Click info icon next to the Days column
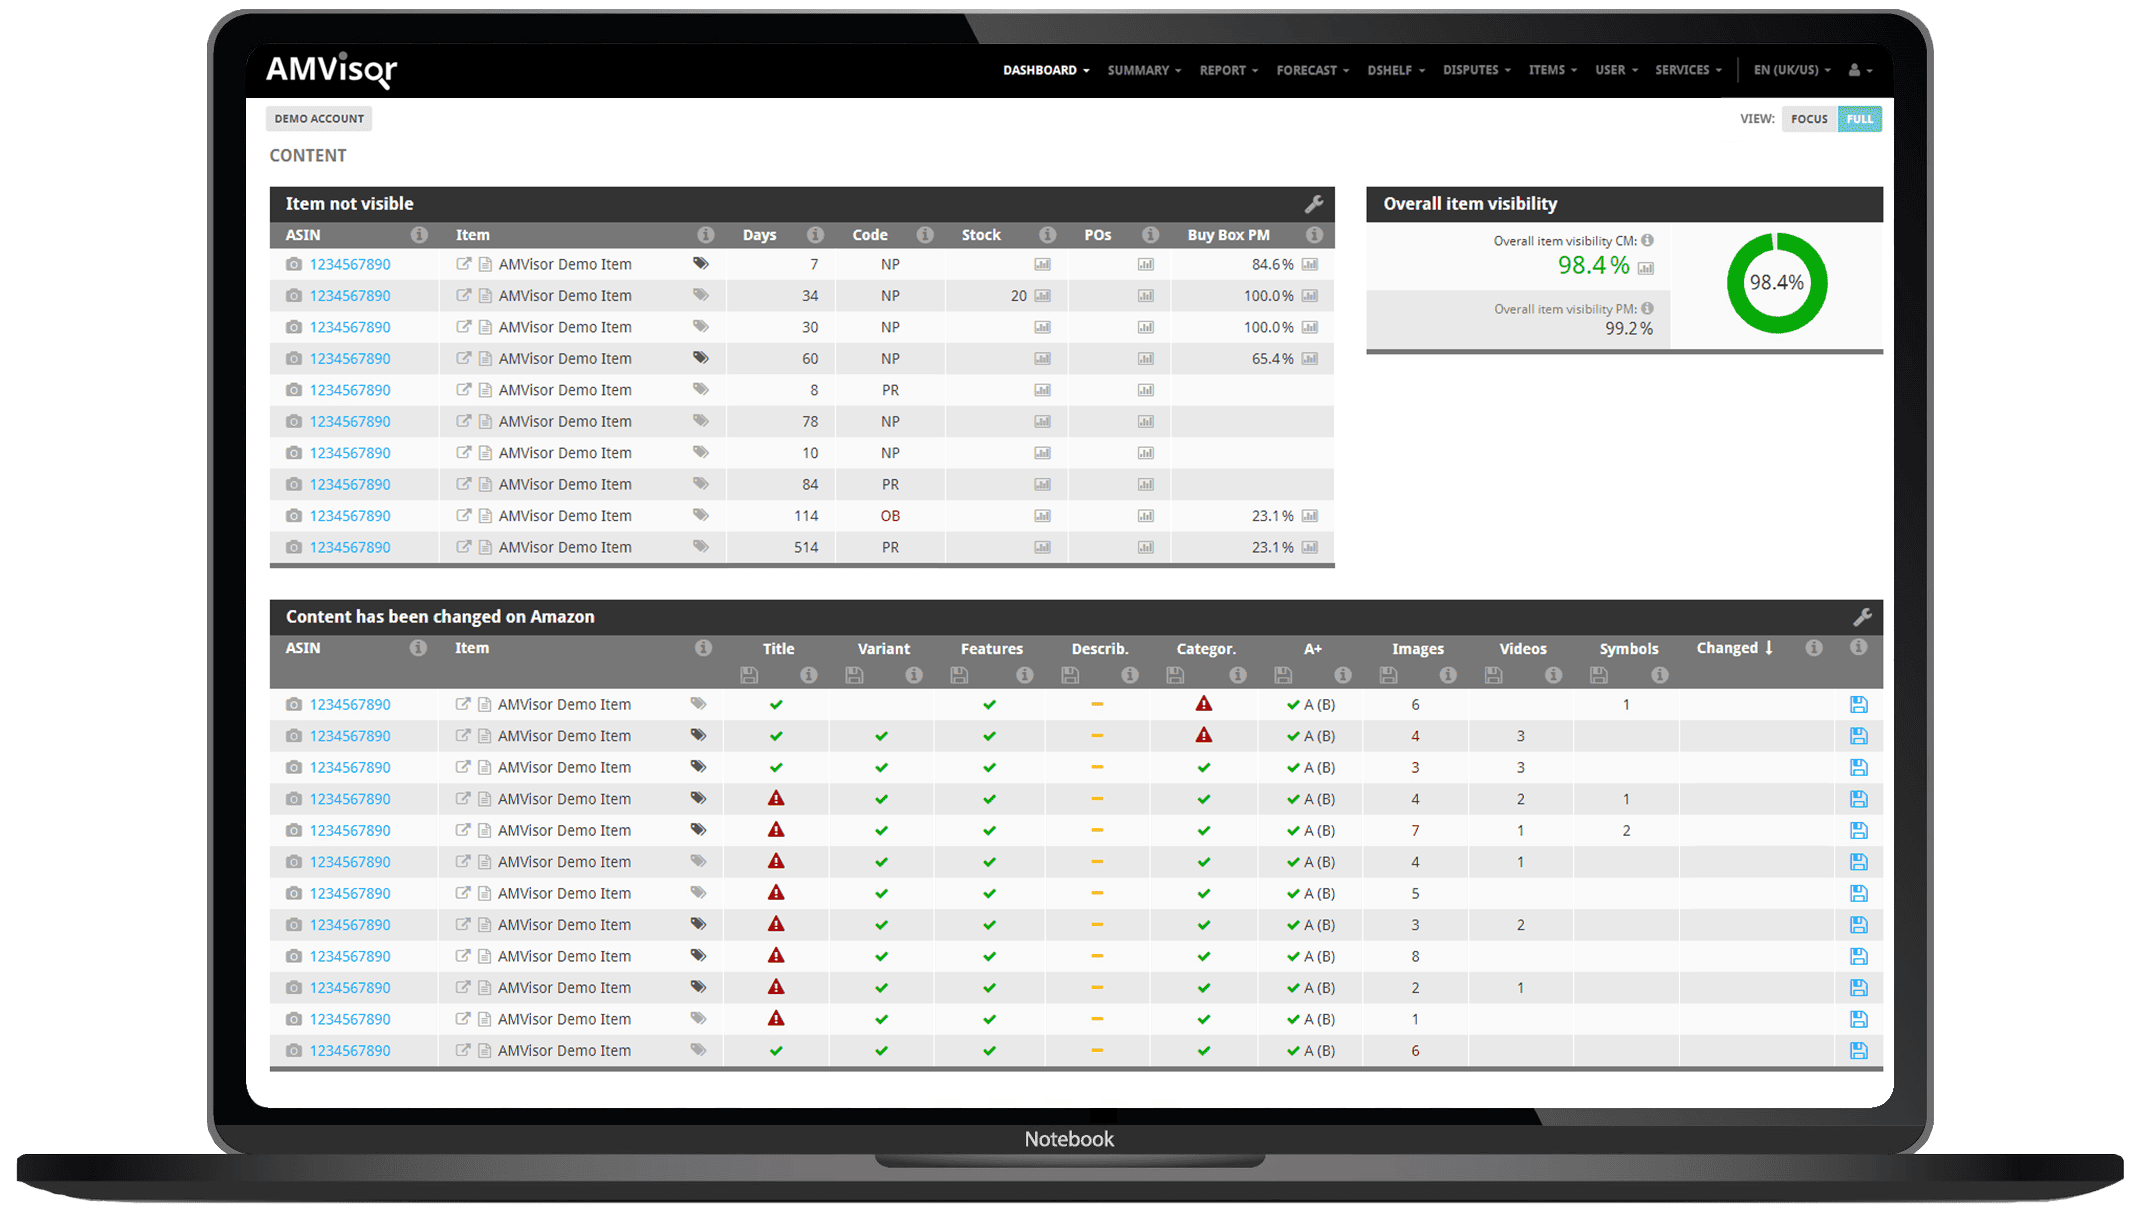 [815, 235]
